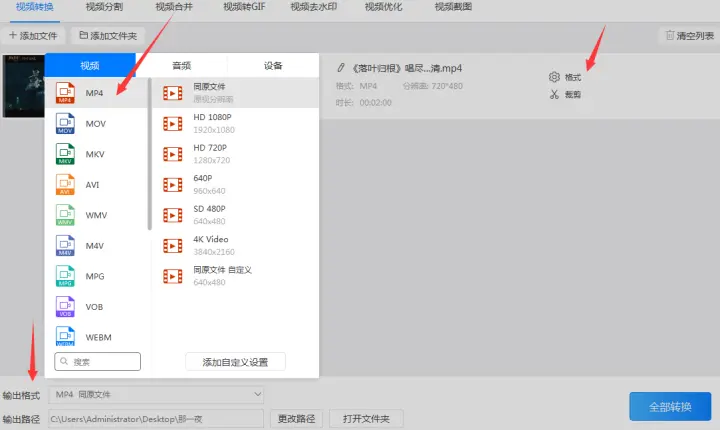Click the video thumbnail preview
Screen dimensions: 720x430
pos(24,86)
